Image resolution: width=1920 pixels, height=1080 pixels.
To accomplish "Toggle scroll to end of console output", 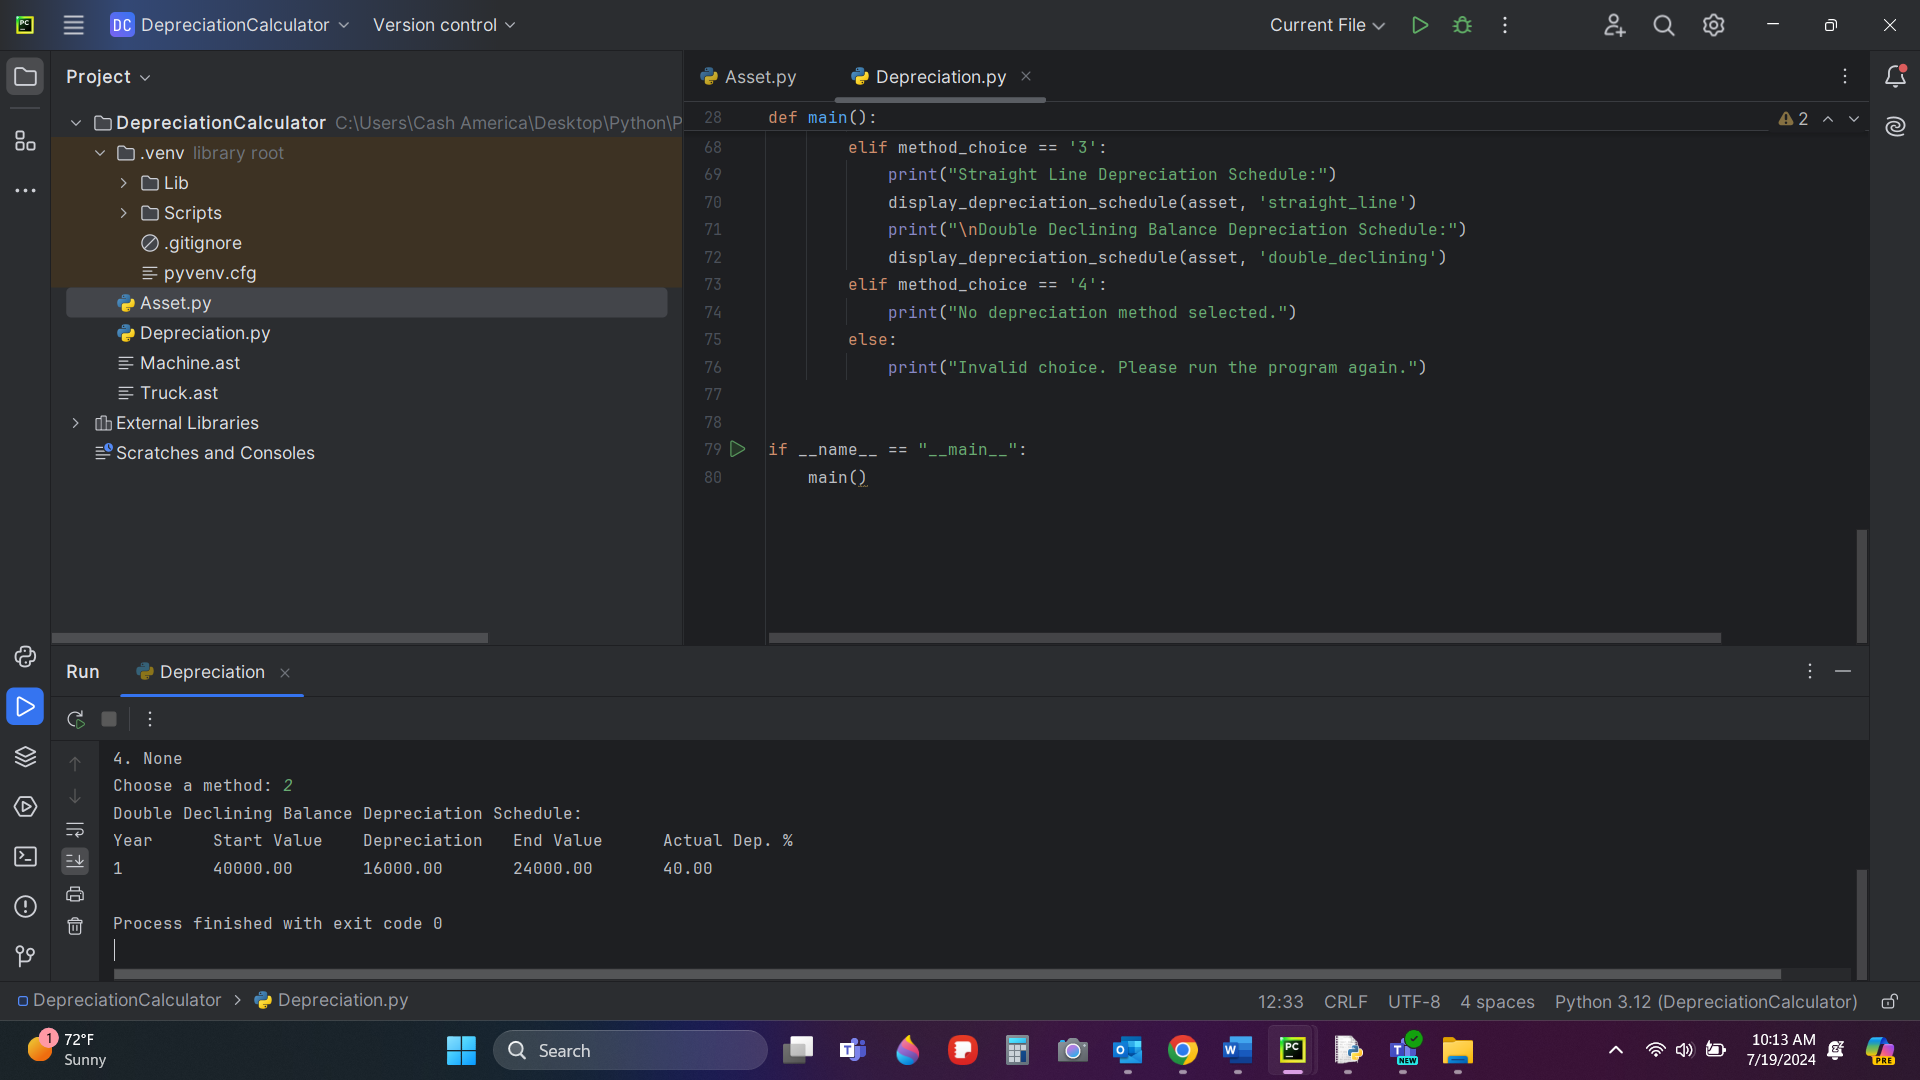I will coord(75,861).
